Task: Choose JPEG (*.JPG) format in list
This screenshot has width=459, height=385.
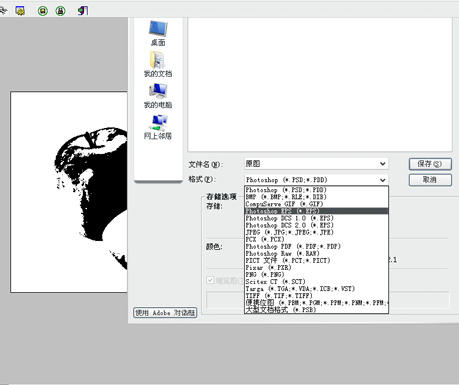Action: coord(316,232)
